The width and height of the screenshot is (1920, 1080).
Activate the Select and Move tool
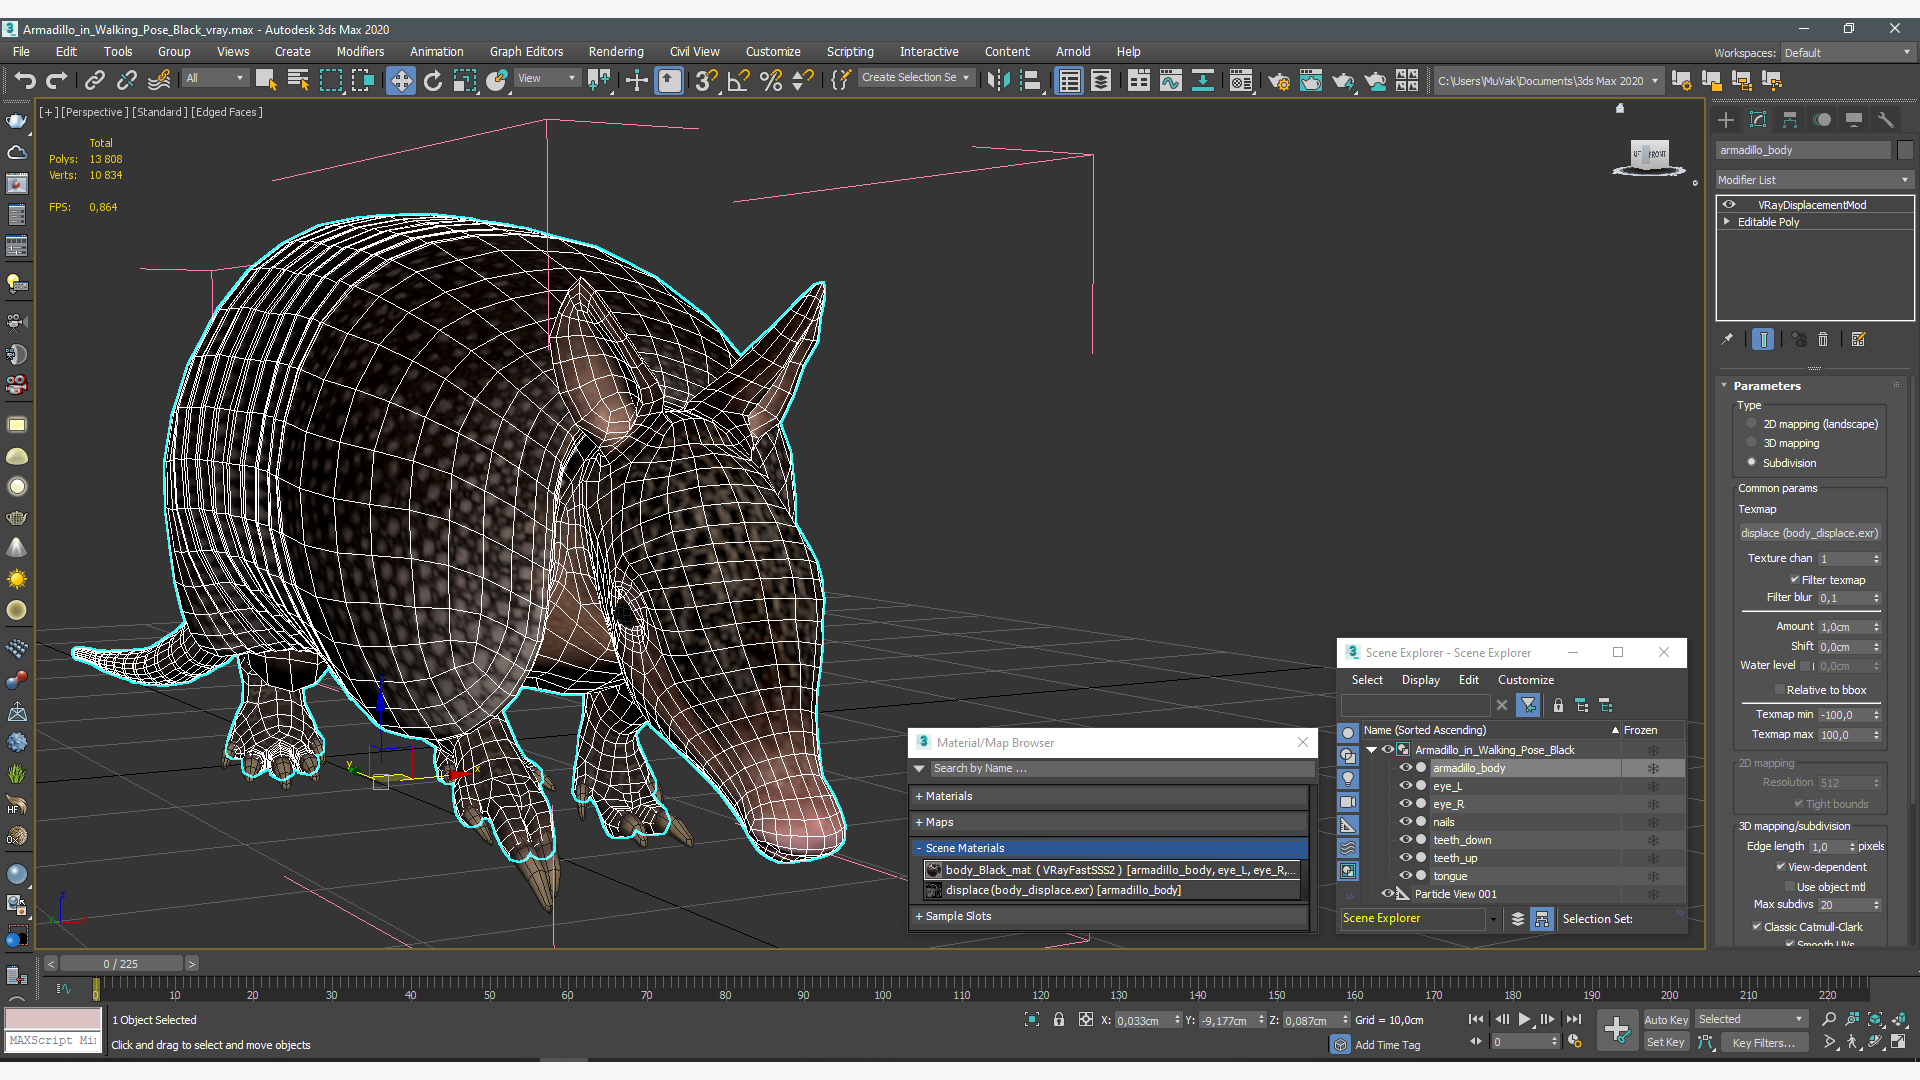[400, 80]
